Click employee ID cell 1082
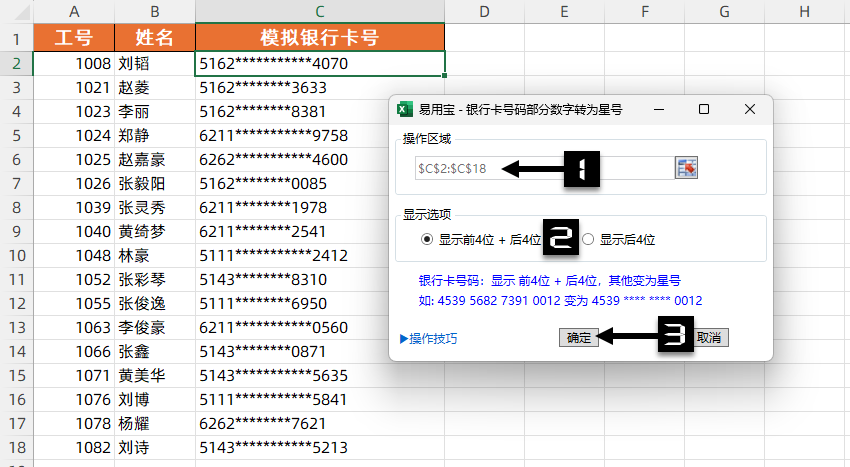Viewport: 850px width, 467px height. [x=74, y=447]
